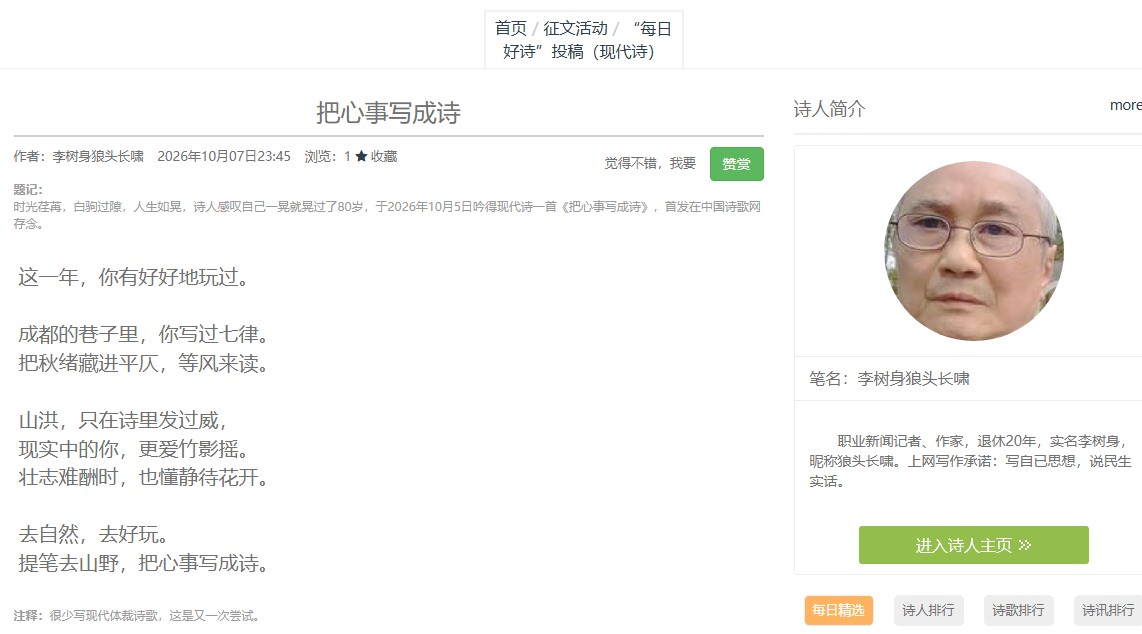The image size is (1142, 634).
Task: Click the pen name 笔名:李树身狼头长啸
Action: (889, 379)
